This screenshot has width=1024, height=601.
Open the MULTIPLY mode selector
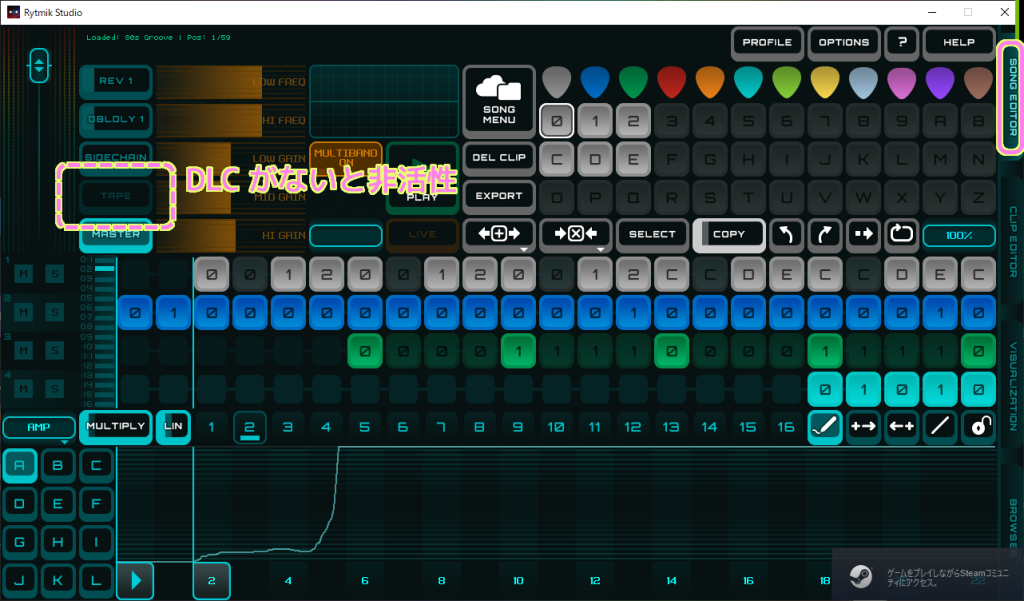pos(116,427)
